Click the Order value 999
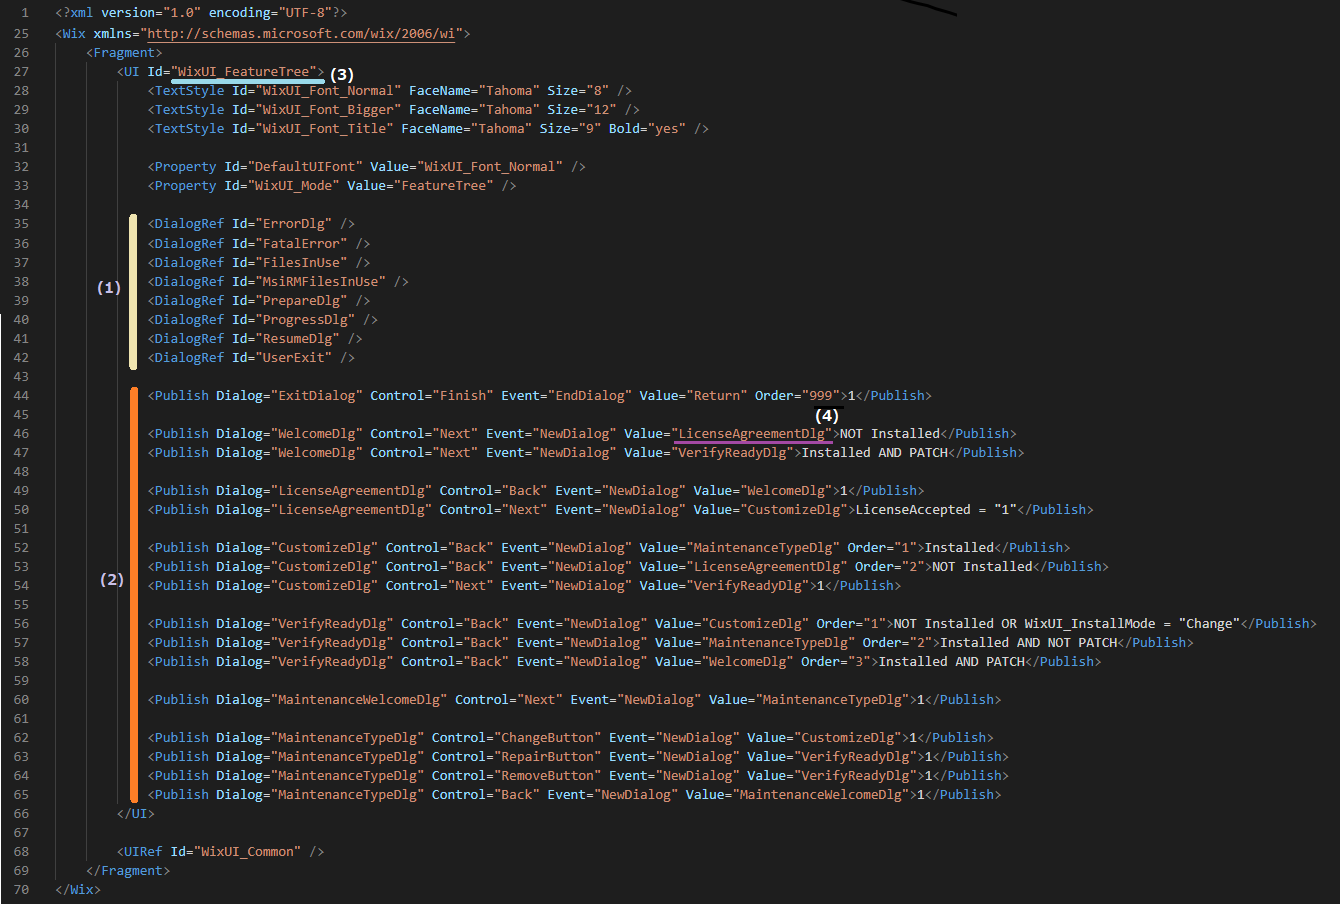Screen dimensions: 1340x904 pyautogui.click(x=820, y=396)
